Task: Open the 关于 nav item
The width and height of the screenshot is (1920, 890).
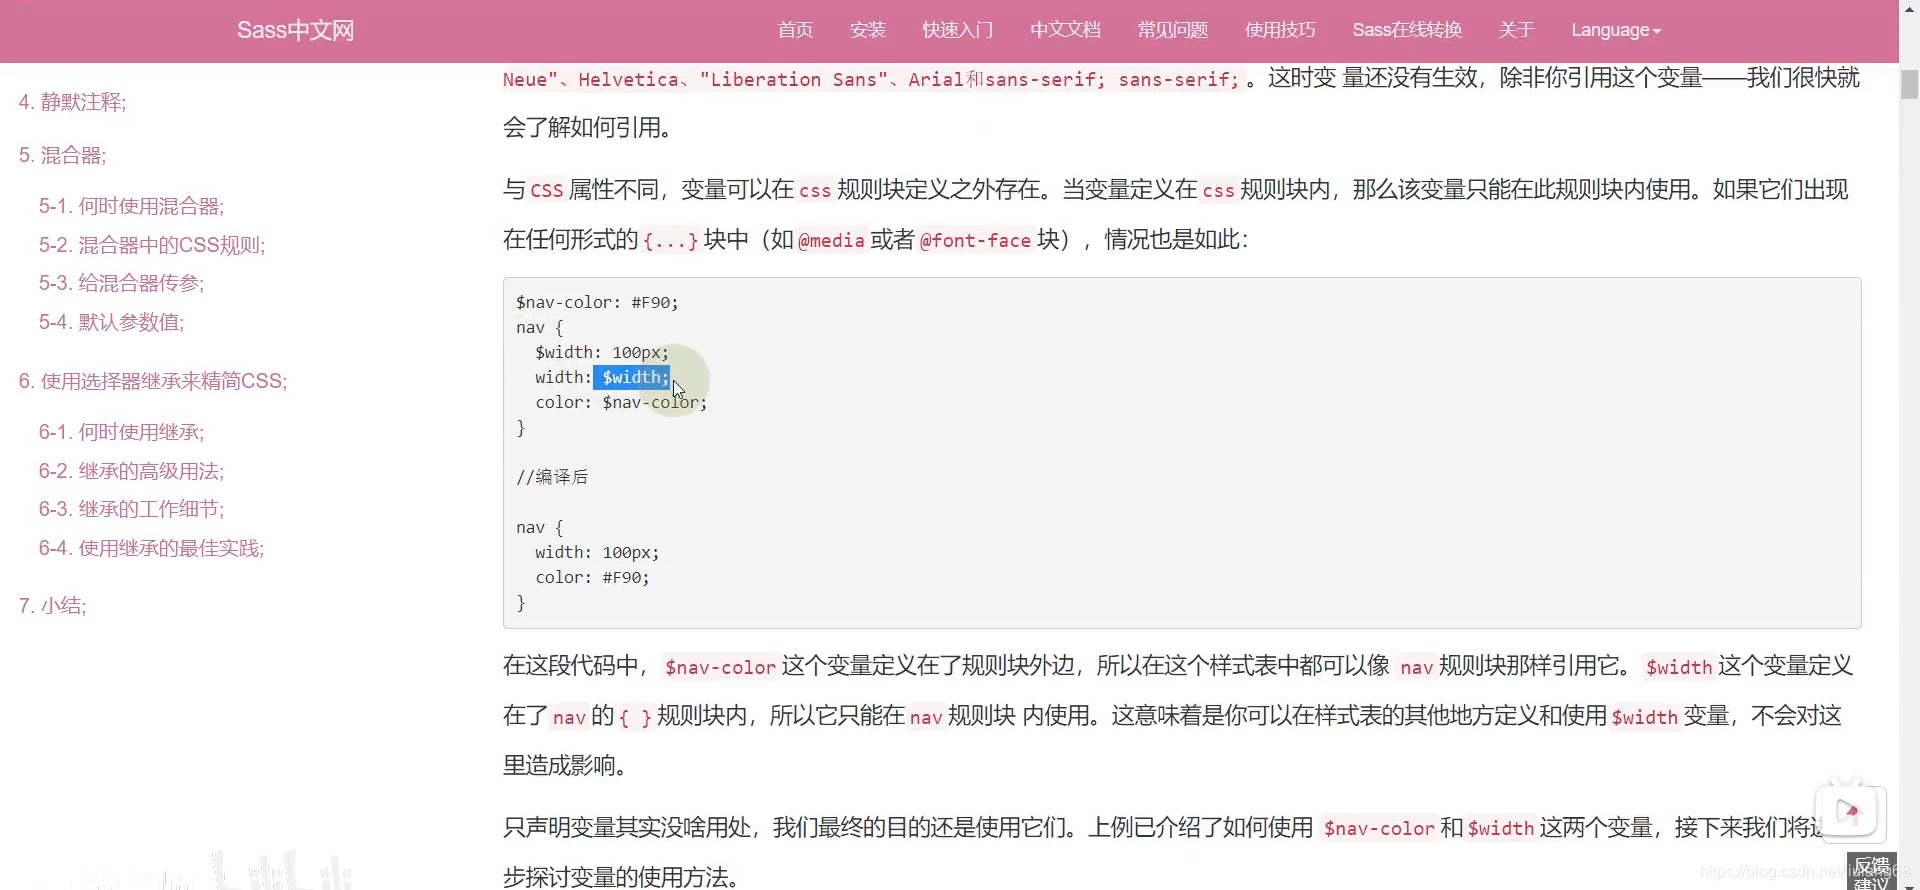Action: click(x=1516, y=30)
